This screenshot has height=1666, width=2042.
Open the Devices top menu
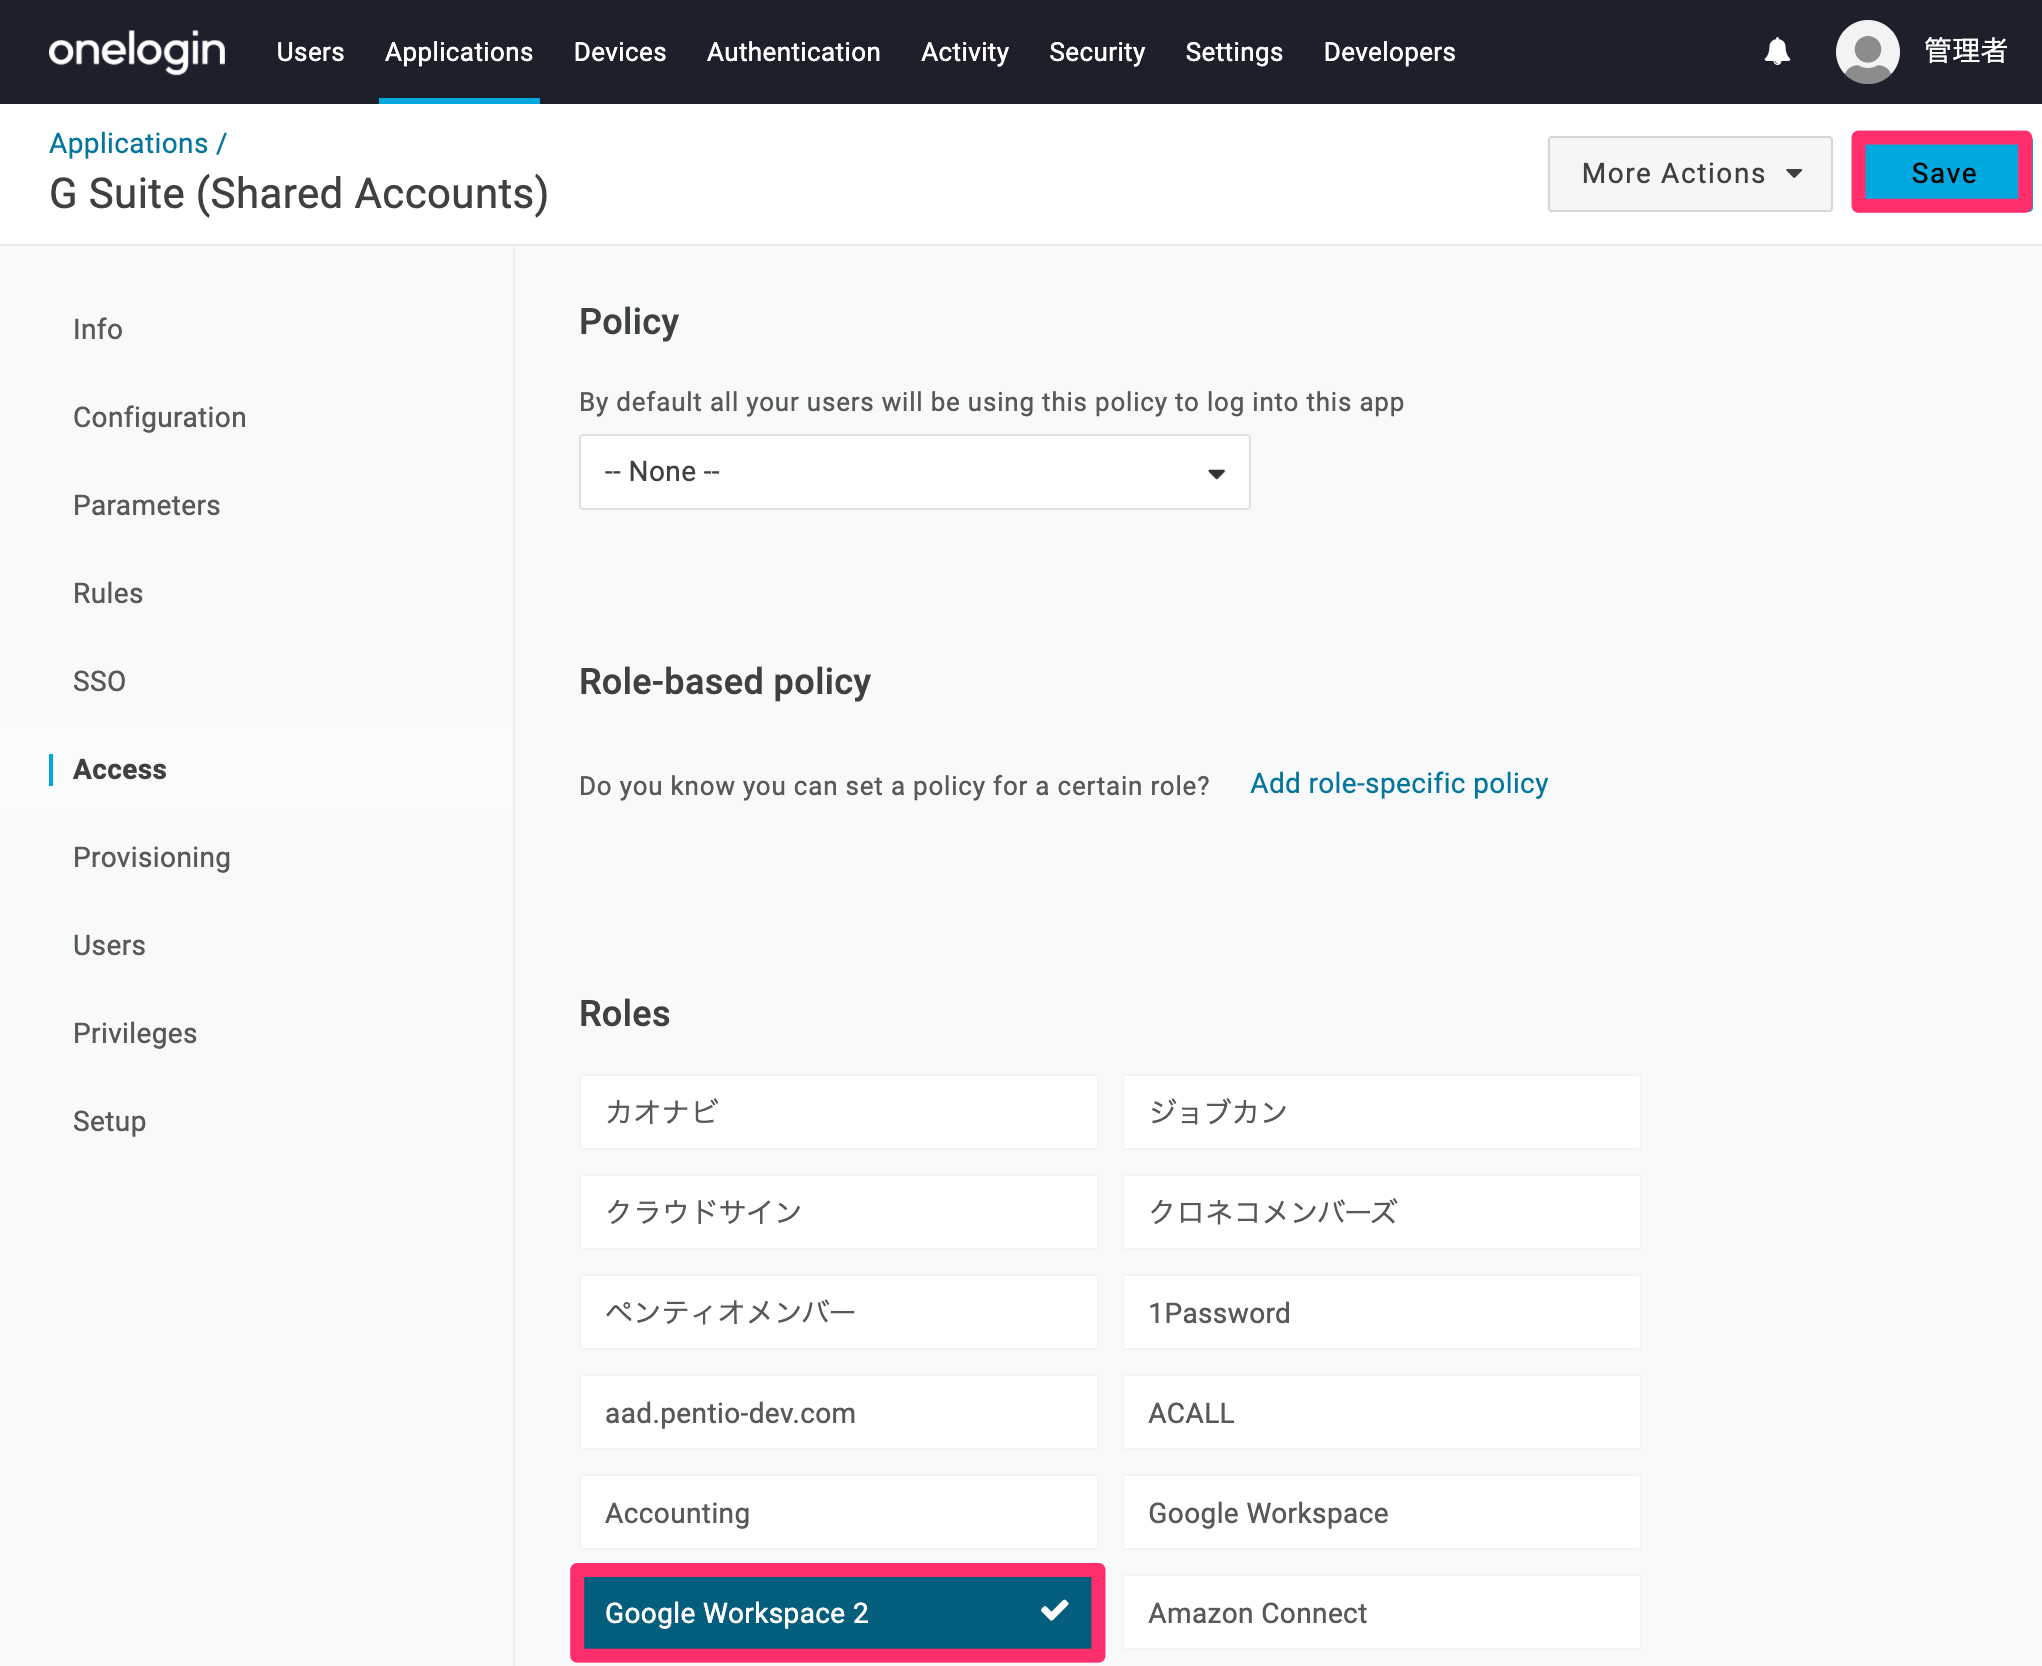point(619,51)
